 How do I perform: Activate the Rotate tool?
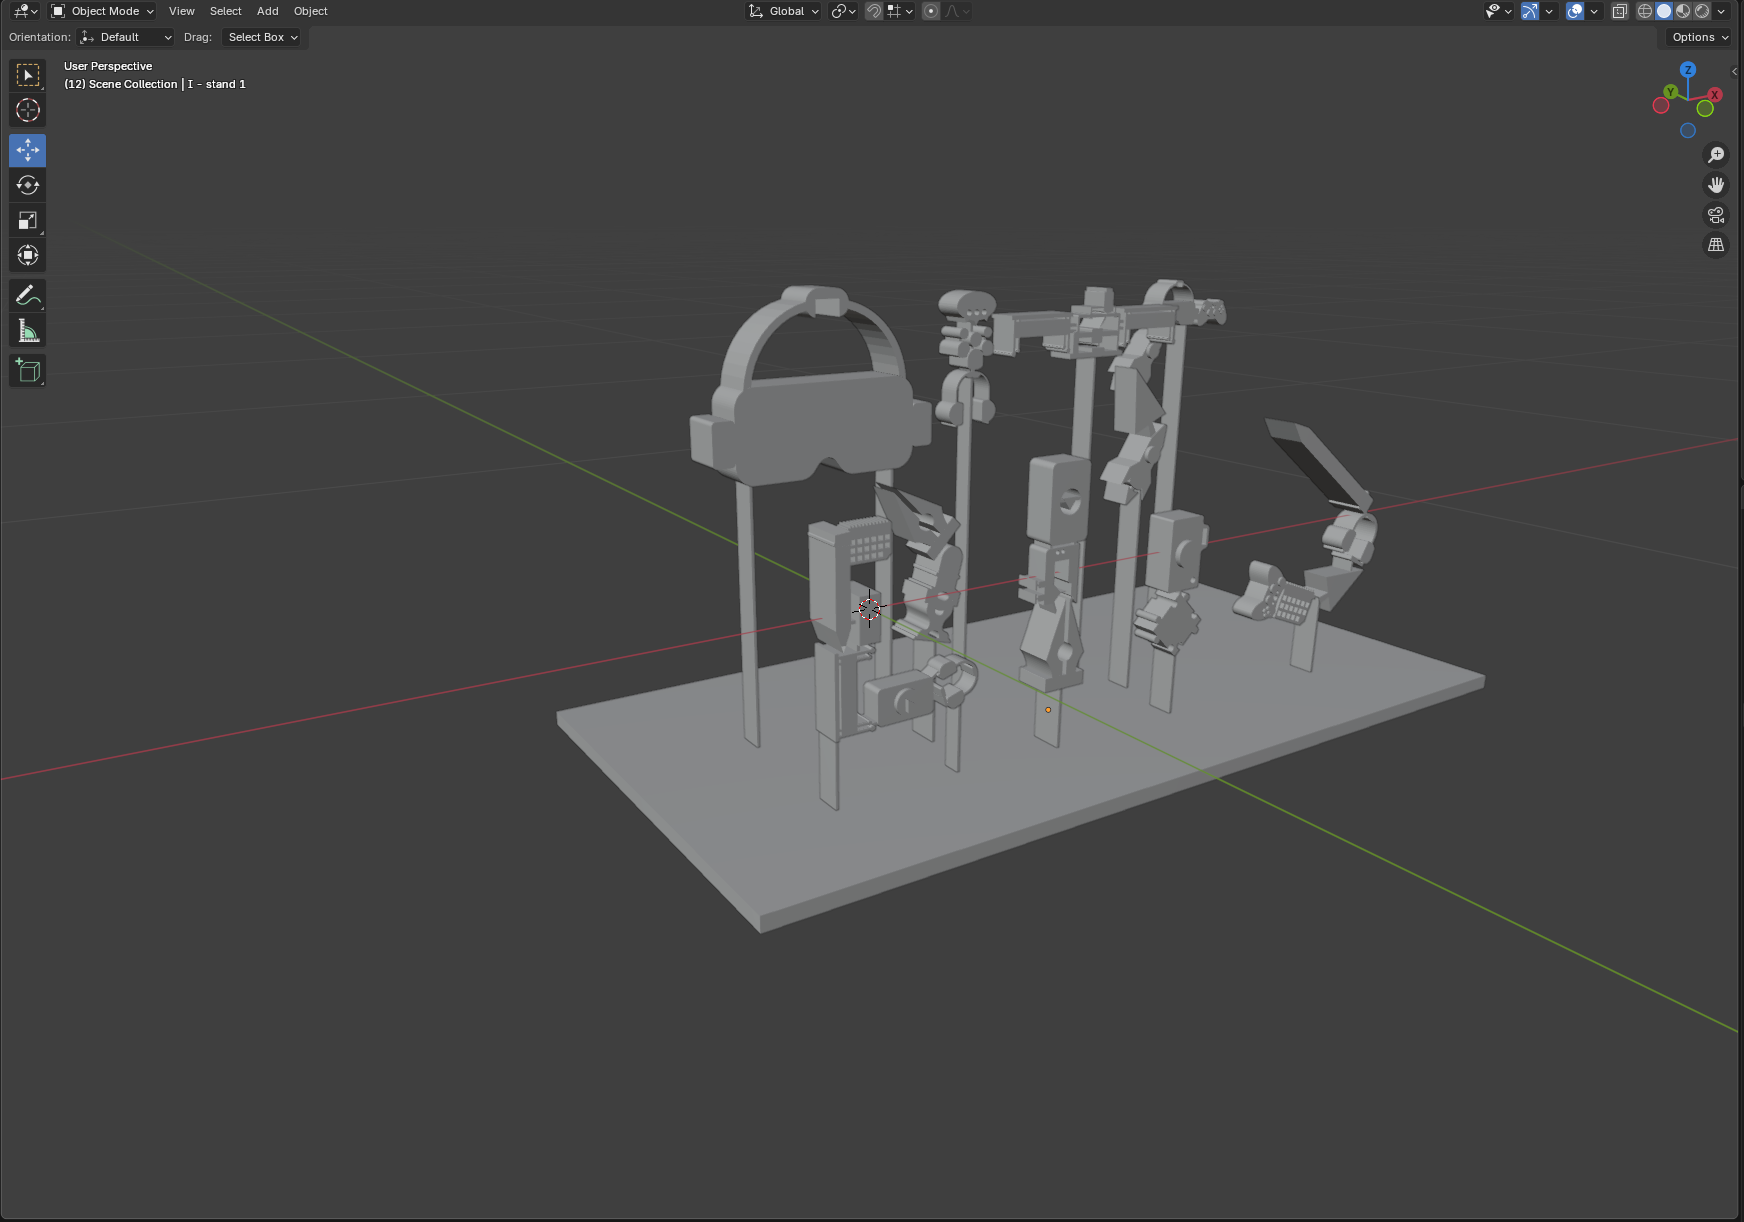point(28,185)
